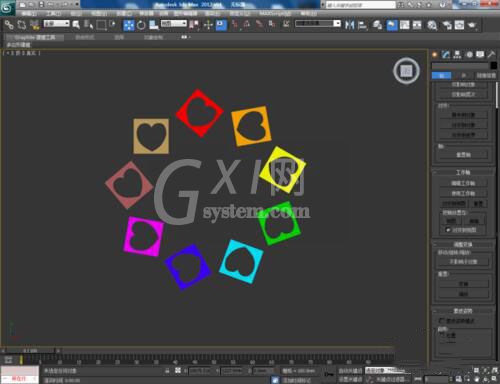Click the search input field in title bar

(x=361, y=5)
